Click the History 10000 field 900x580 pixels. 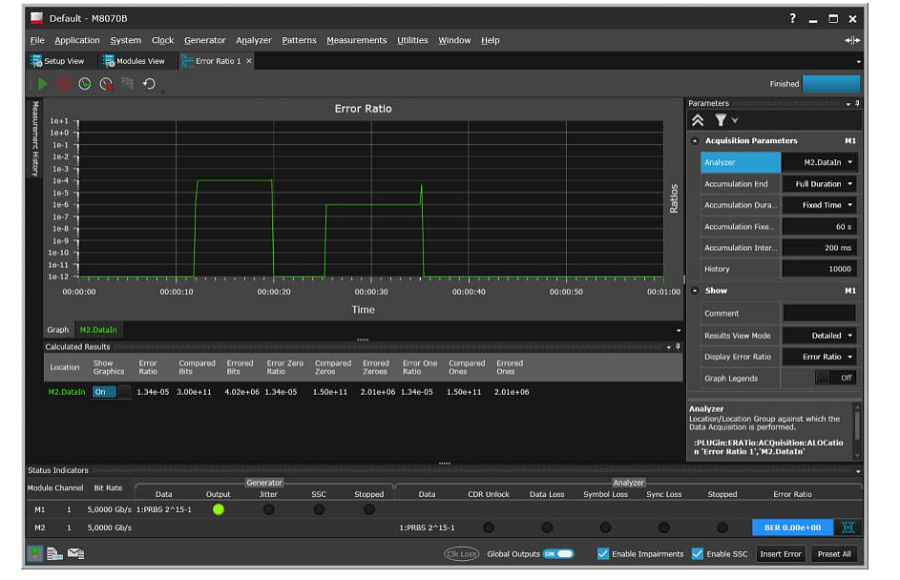(820, 269)
